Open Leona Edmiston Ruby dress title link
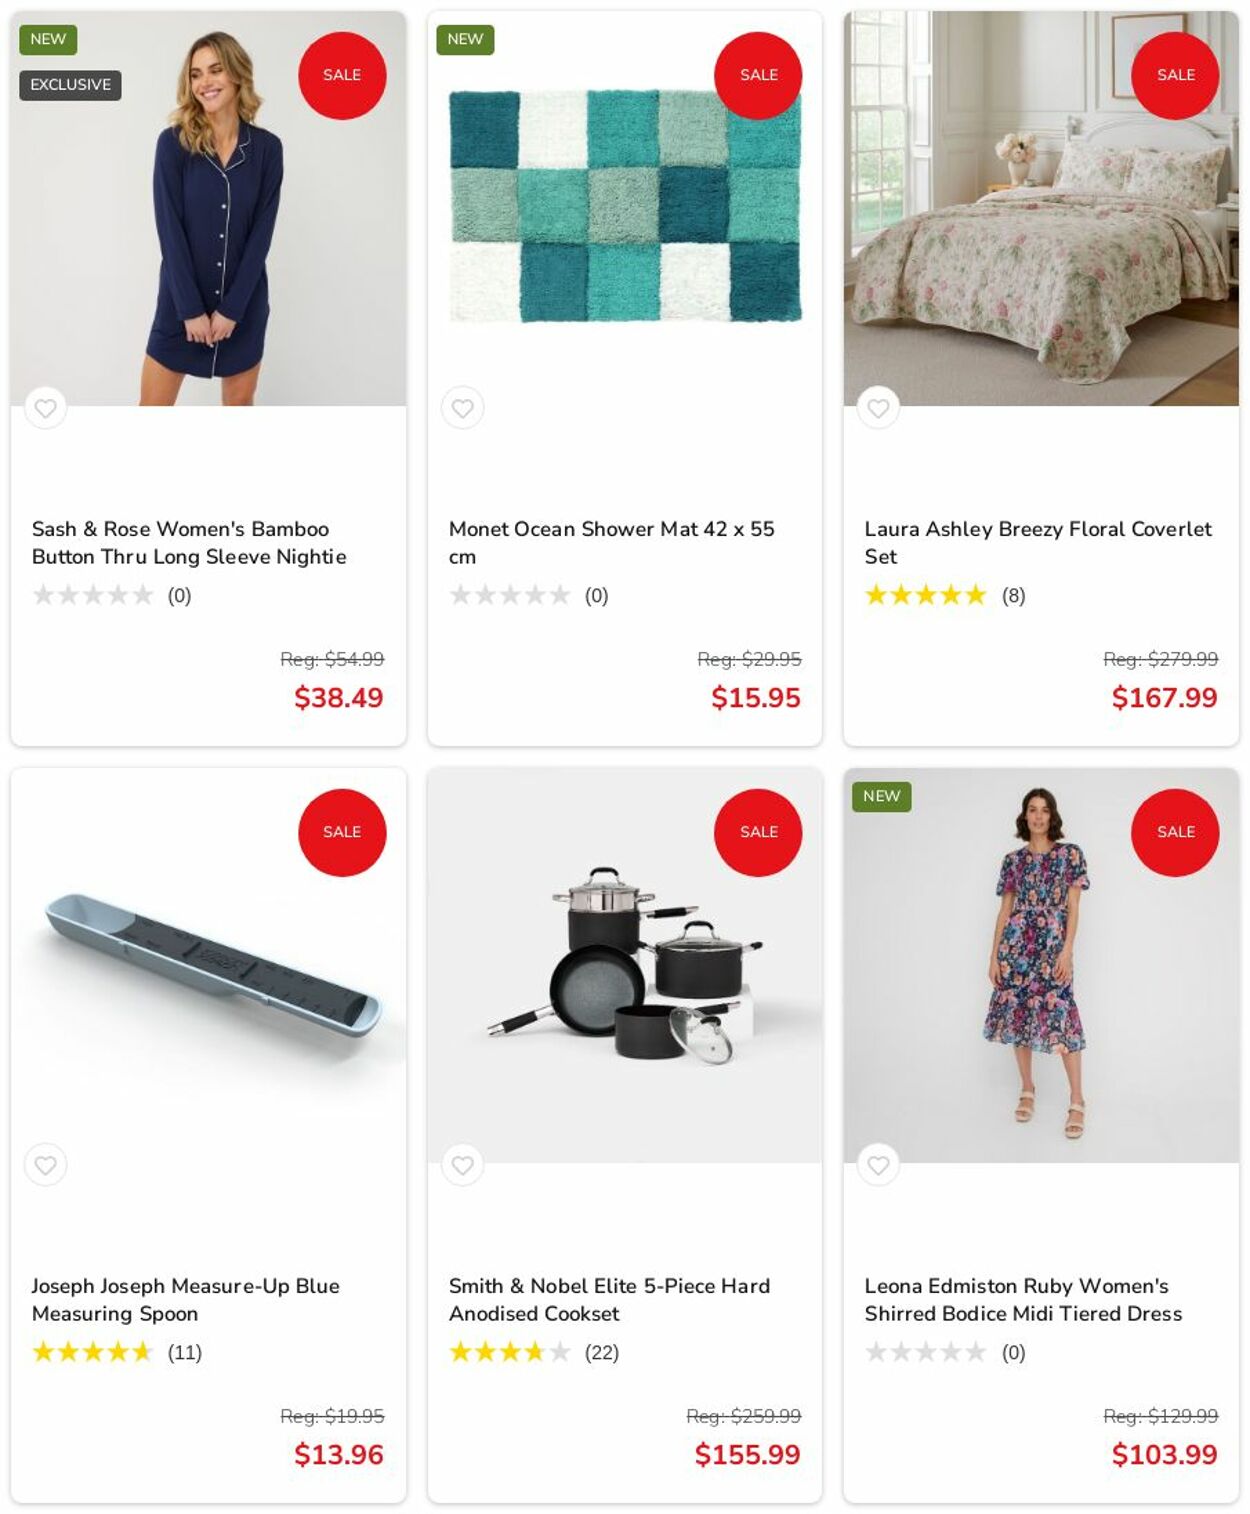Screen dimensions: 1250x1514 coord(1023,1299)
